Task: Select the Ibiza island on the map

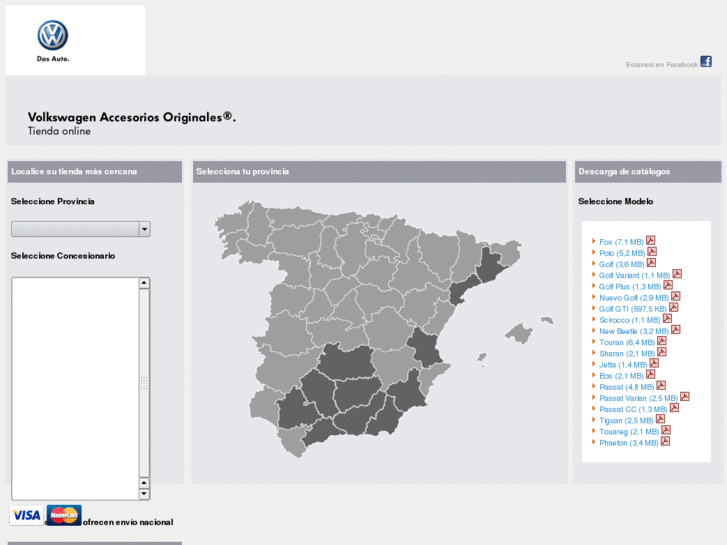Action: pos(482,358)
